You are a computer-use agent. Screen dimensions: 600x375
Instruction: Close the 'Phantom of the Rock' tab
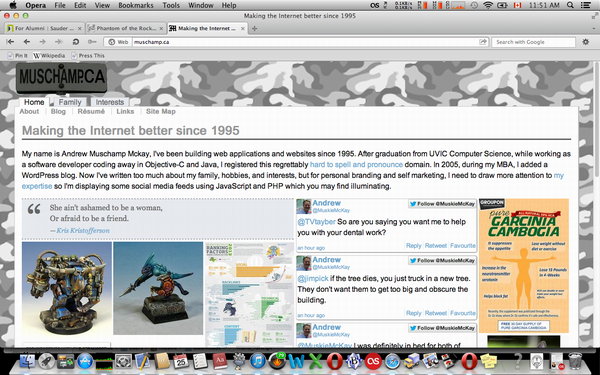coord(161,28)
